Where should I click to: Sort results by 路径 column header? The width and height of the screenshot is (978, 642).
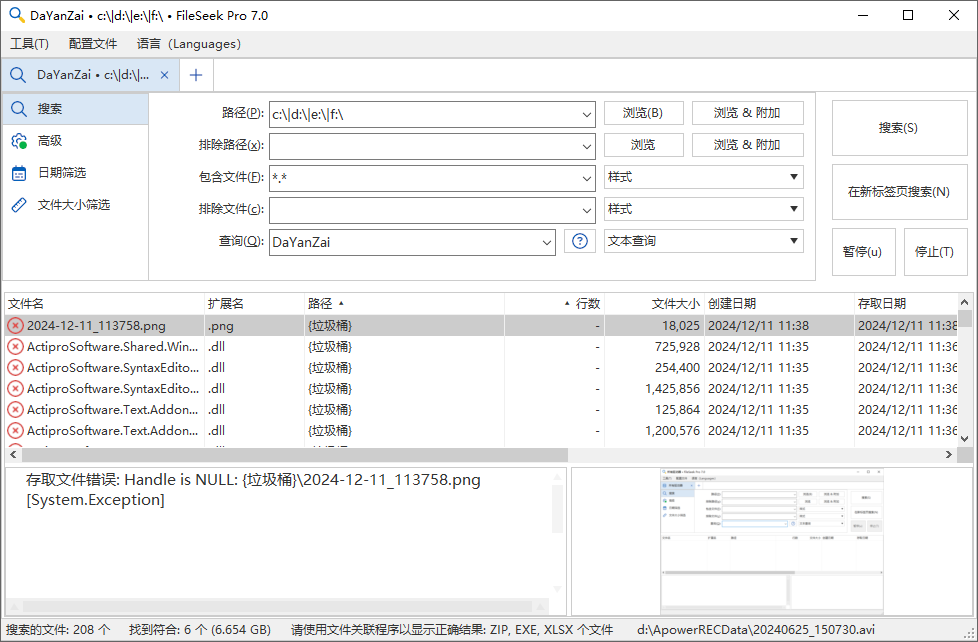point(404,304)
